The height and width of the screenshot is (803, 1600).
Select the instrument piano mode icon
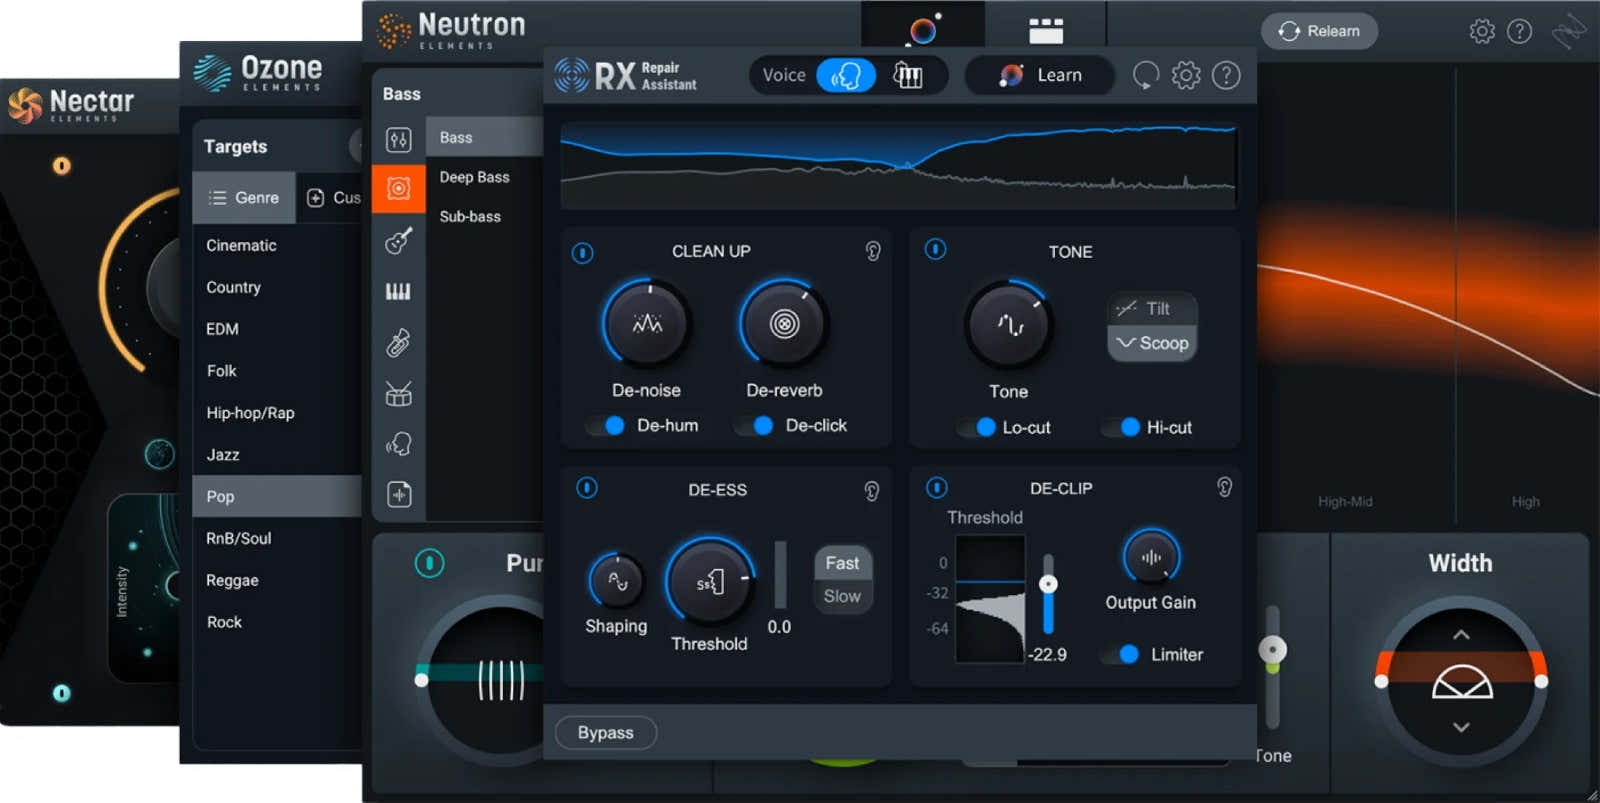(x=907, y=75)
